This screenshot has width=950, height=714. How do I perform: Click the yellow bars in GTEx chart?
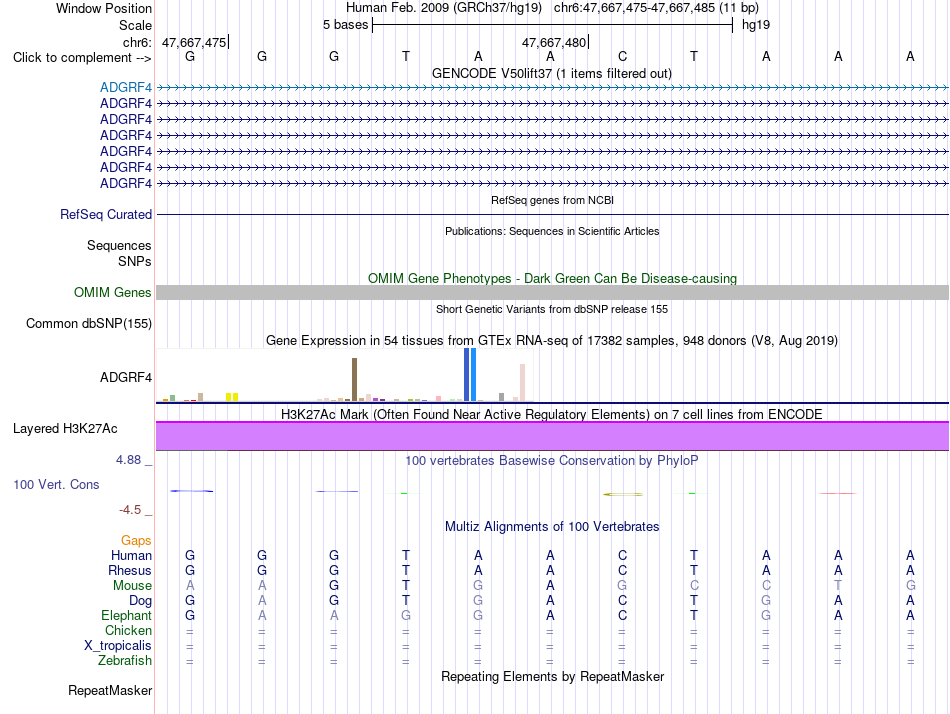point(232,397)
